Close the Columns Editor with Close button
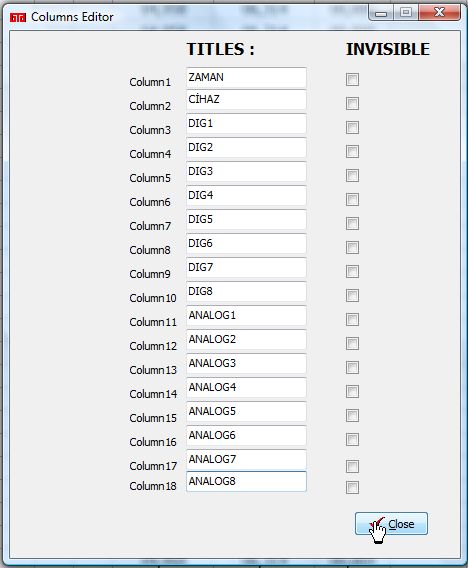 point(391,523)
